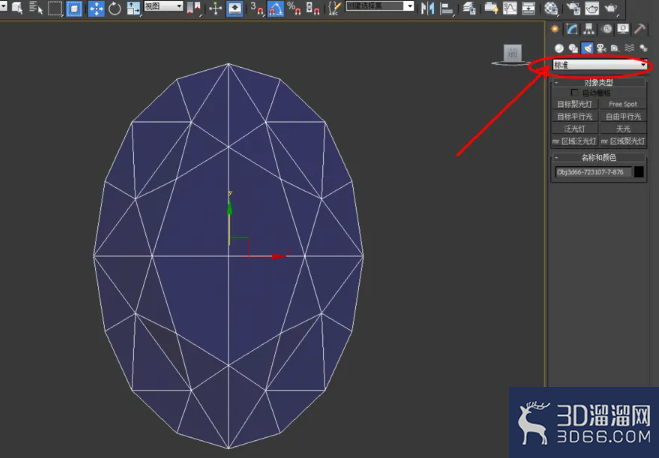Click the Align tool icon
This screenshot has width=659, height=458.
click(446, 8)
